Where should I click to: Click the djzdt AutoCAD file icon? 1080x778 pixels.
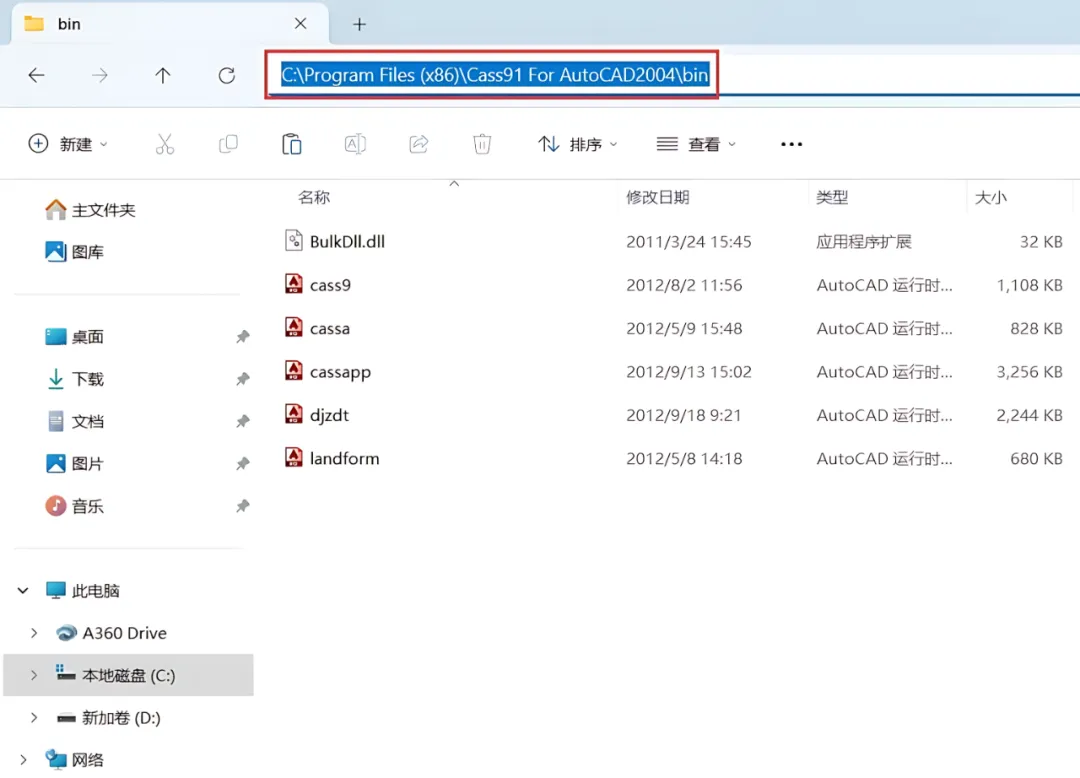(x=294, y=414)
